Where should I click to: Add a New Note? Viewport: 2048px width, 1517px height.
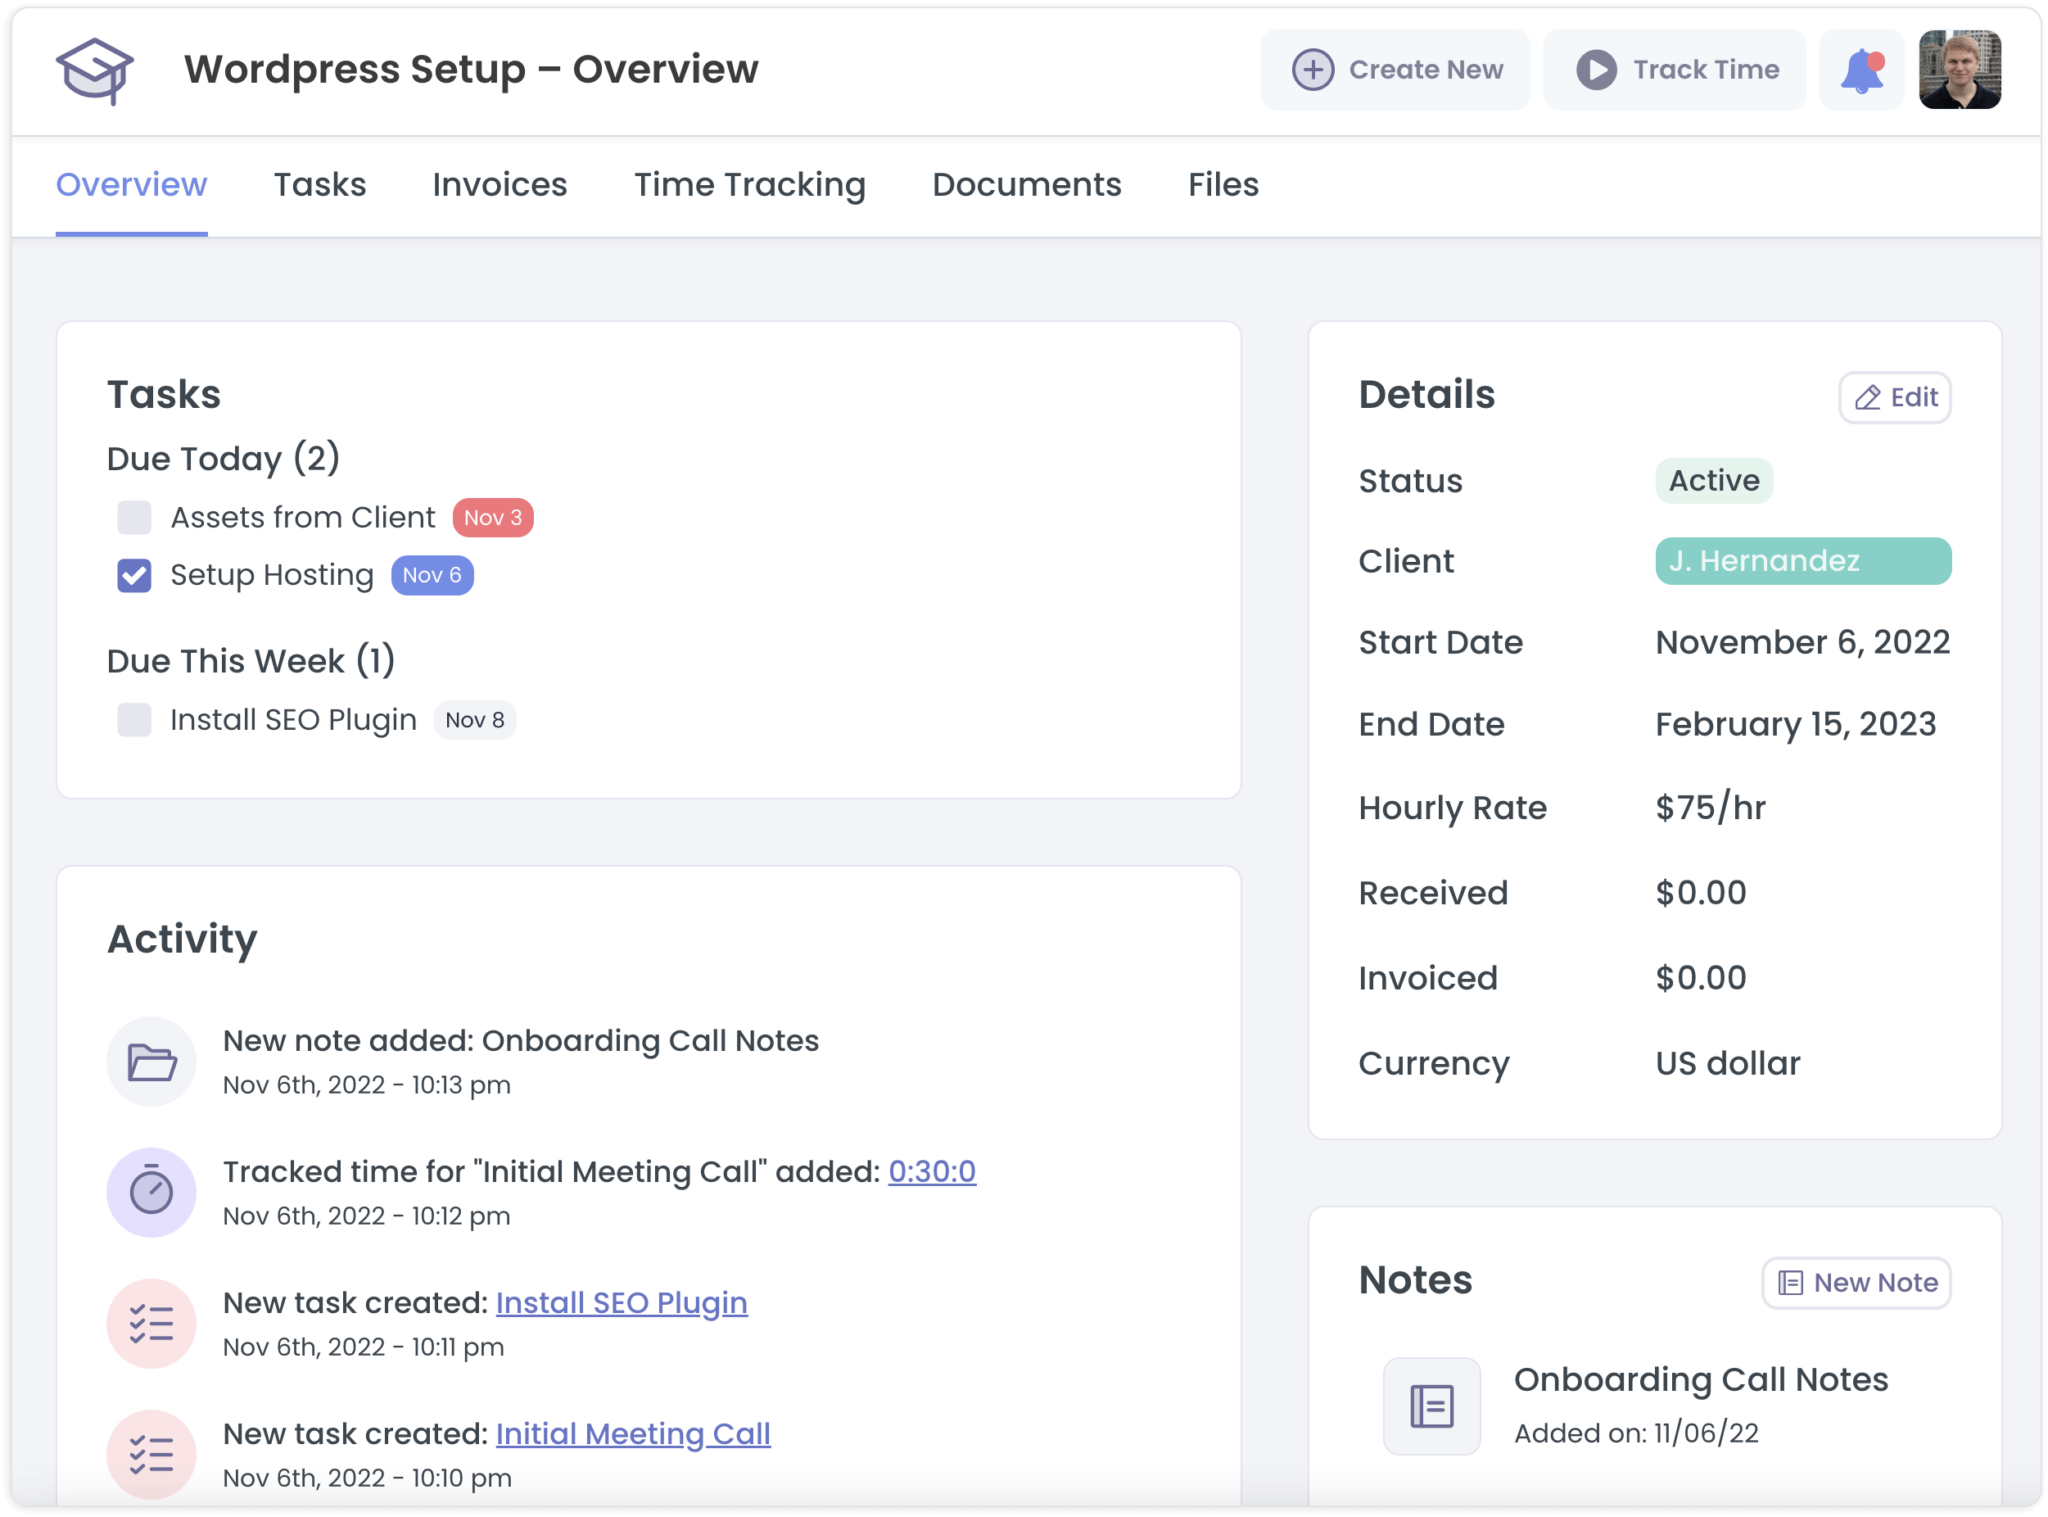[x=1856, y=1283]
